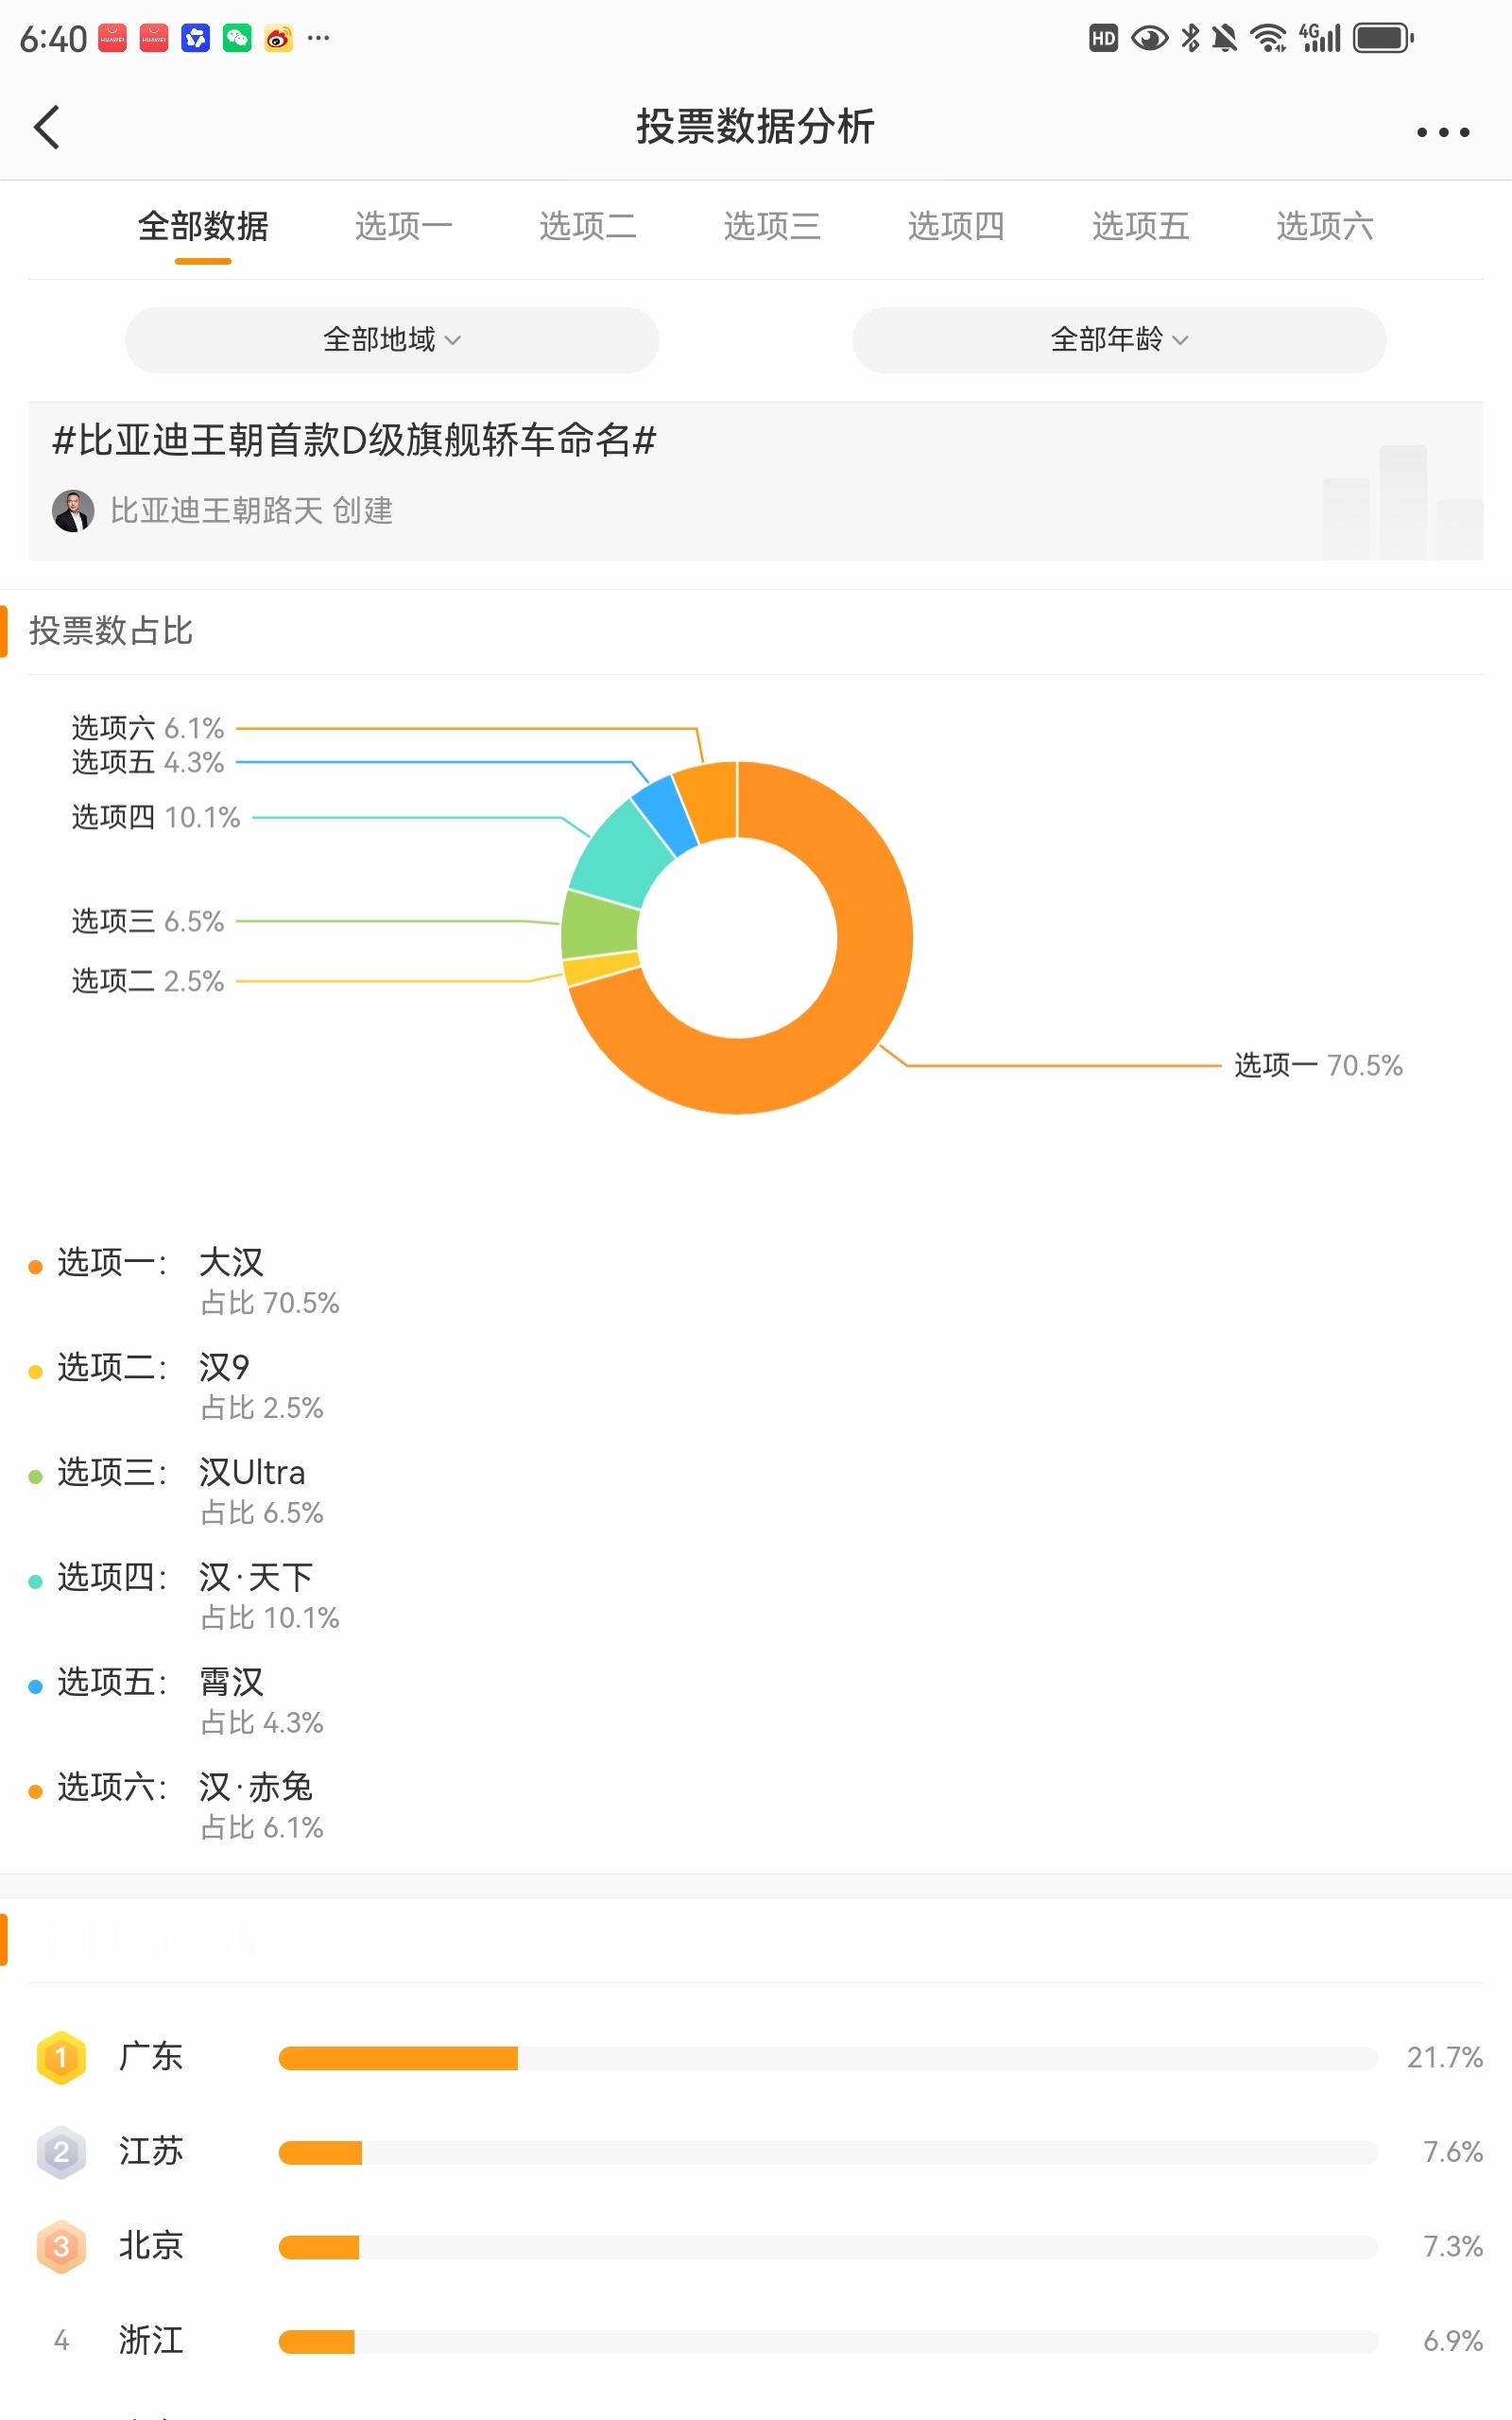
Task: Open the 全部地域 region dropdown
Action: coord(392,340)
